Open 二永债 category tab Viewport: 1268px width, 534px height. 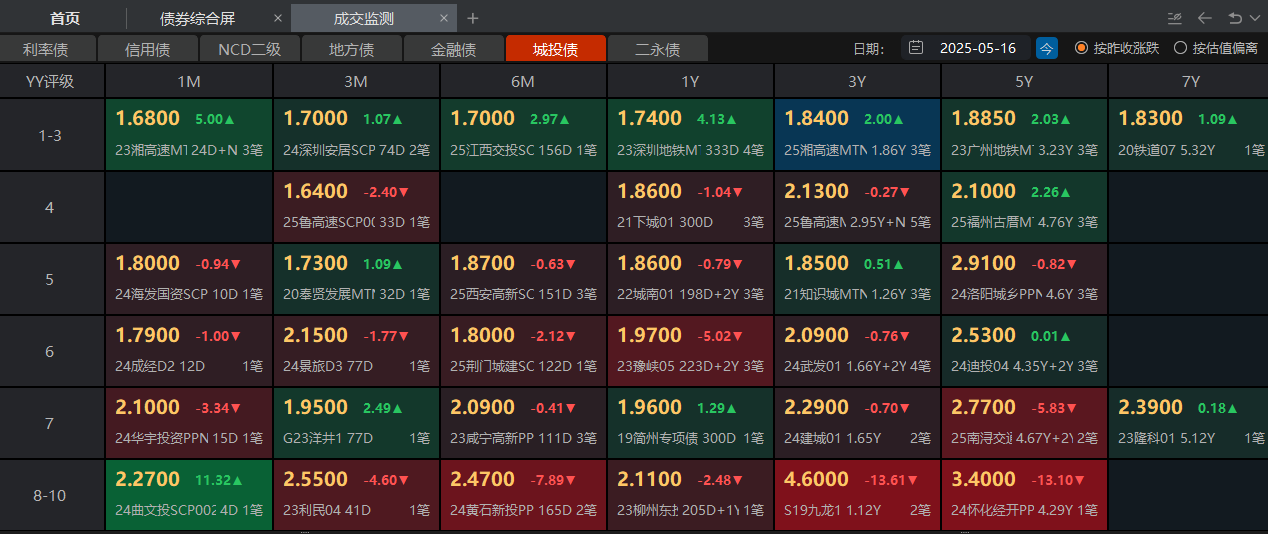[x=657, y=49]
